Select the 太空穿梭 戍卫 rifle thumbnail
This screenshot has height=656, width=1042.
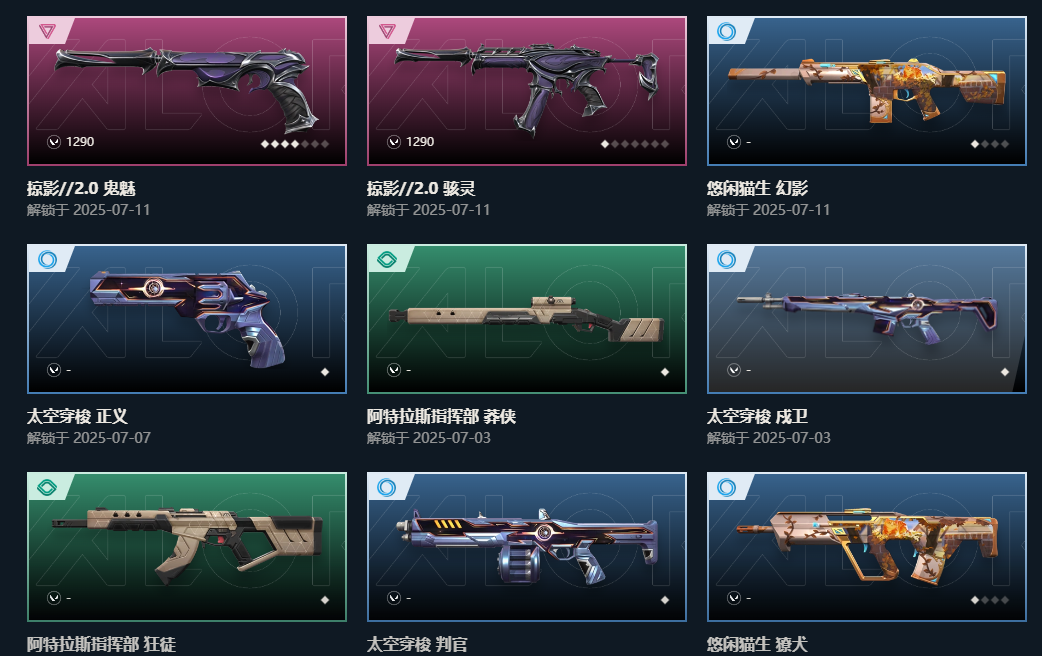coord(867,318)
